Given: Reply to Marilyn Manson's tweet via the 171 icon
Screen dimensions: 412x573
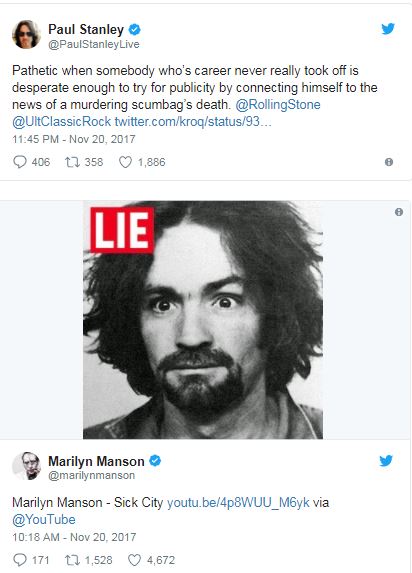Looking at the screenshot, I should point(20,560).
